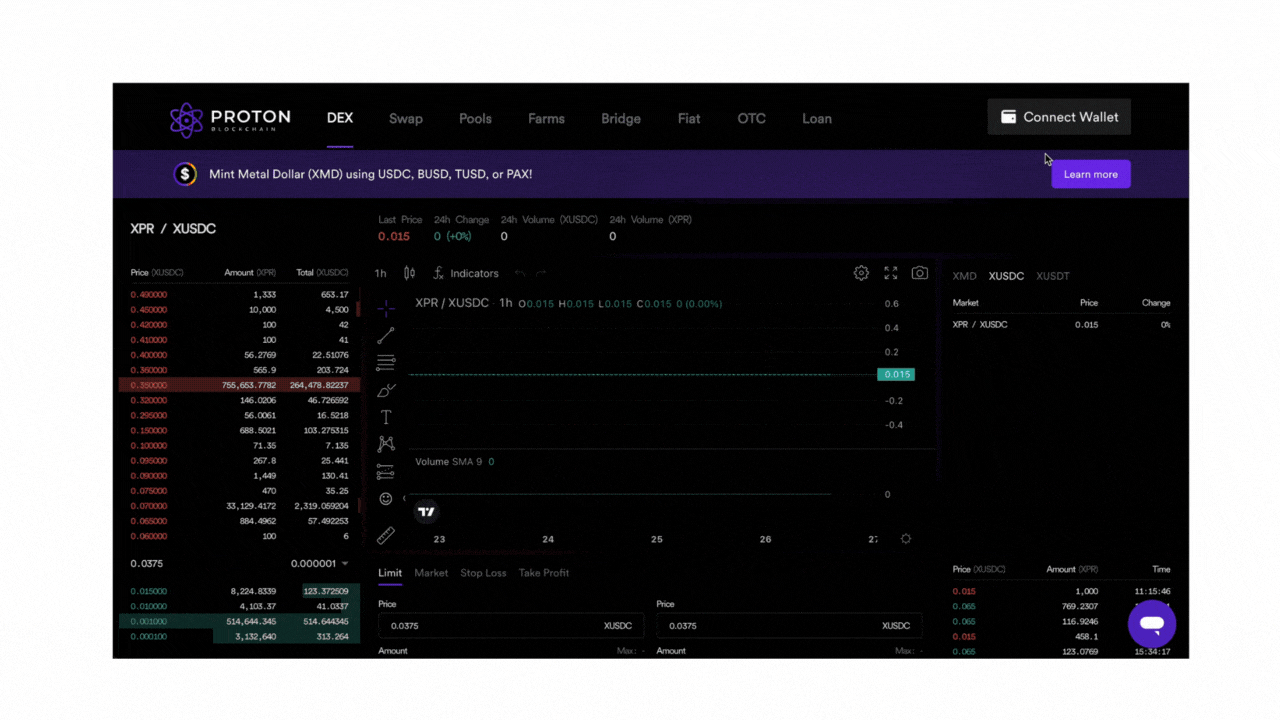Open the Indicators menu
The width and height of the screenshot is (1280, 720).
coord(466,273)
